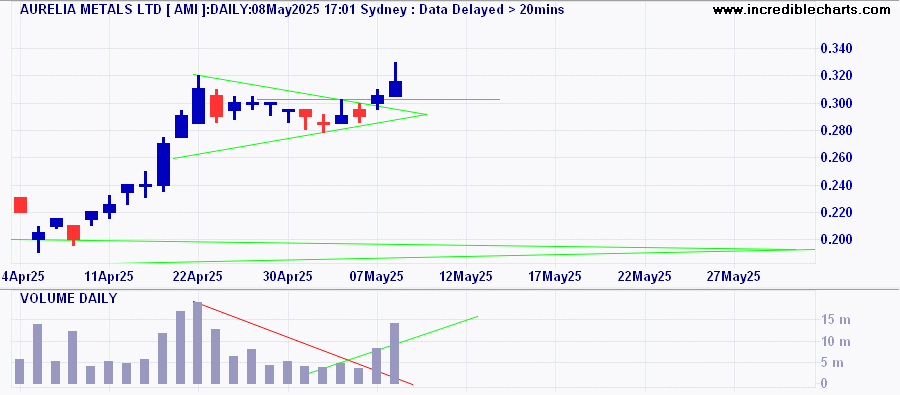Click the VOLUME DAILY panel title

68,299
